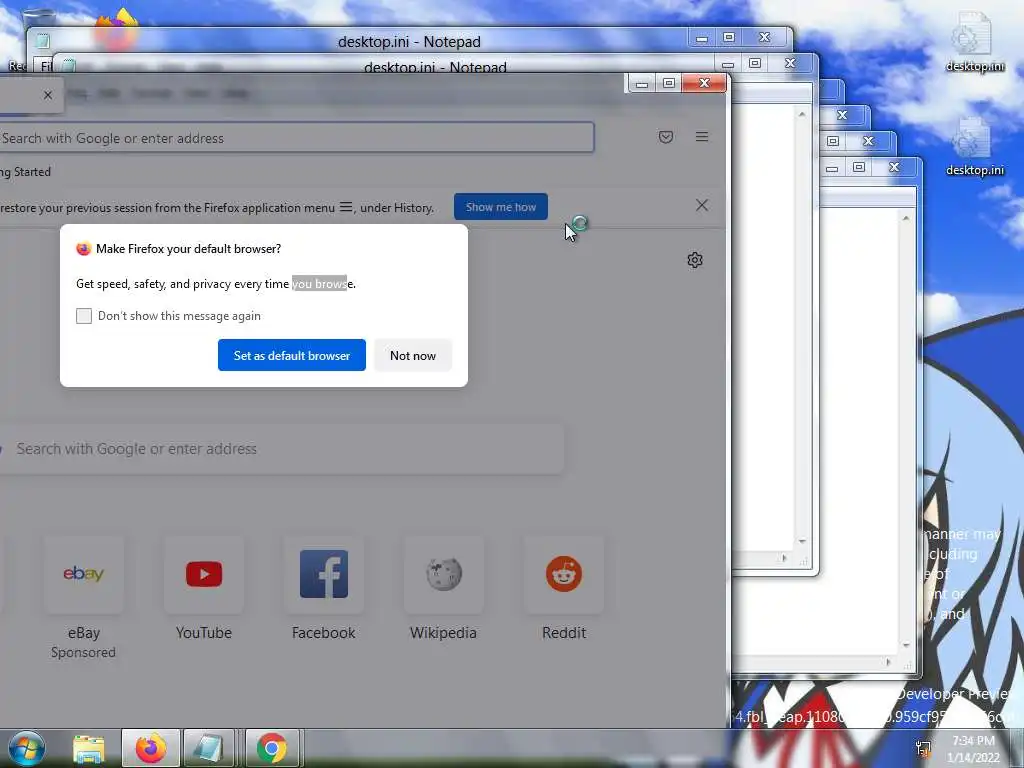The height and width of the screenshot is (768, 1024).
Task: Click the Getting Started bookmark
Action: (x=25, y=172)
